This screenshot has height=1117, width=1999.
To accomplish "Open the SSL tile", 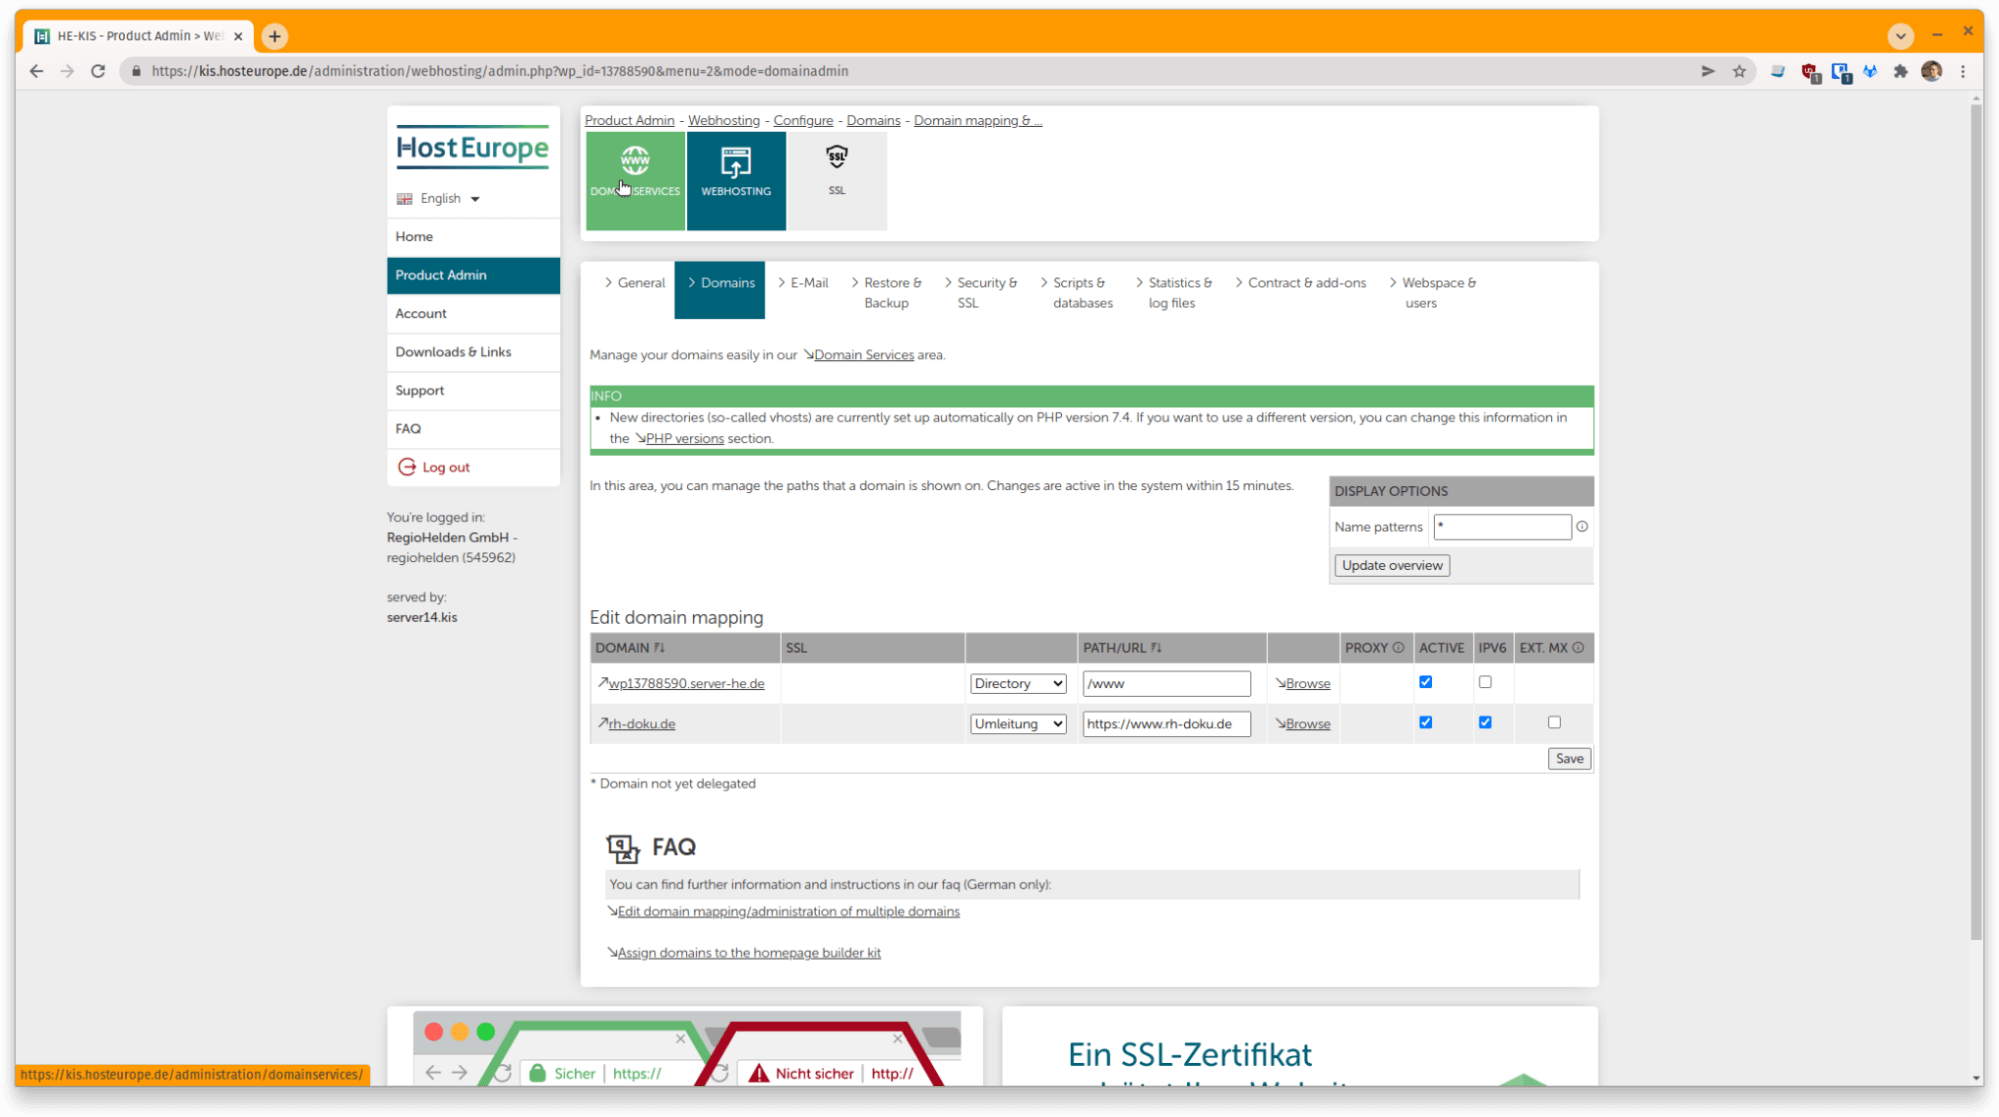I will pos(837,181).
